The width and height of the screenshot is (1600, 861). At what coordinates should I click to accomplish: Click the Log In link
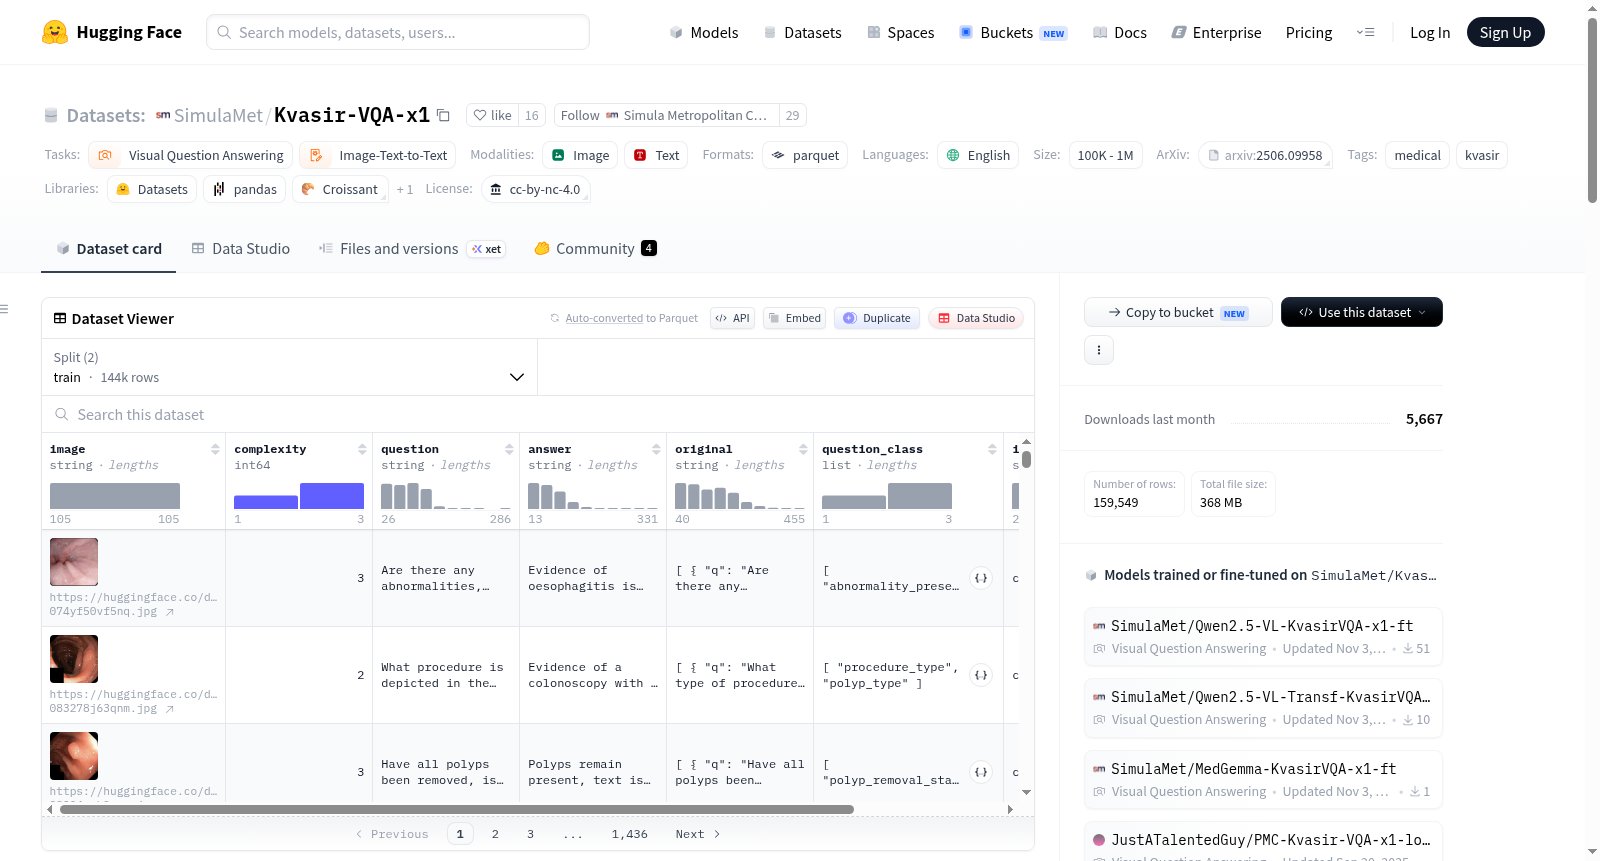tap(1430, 32)
